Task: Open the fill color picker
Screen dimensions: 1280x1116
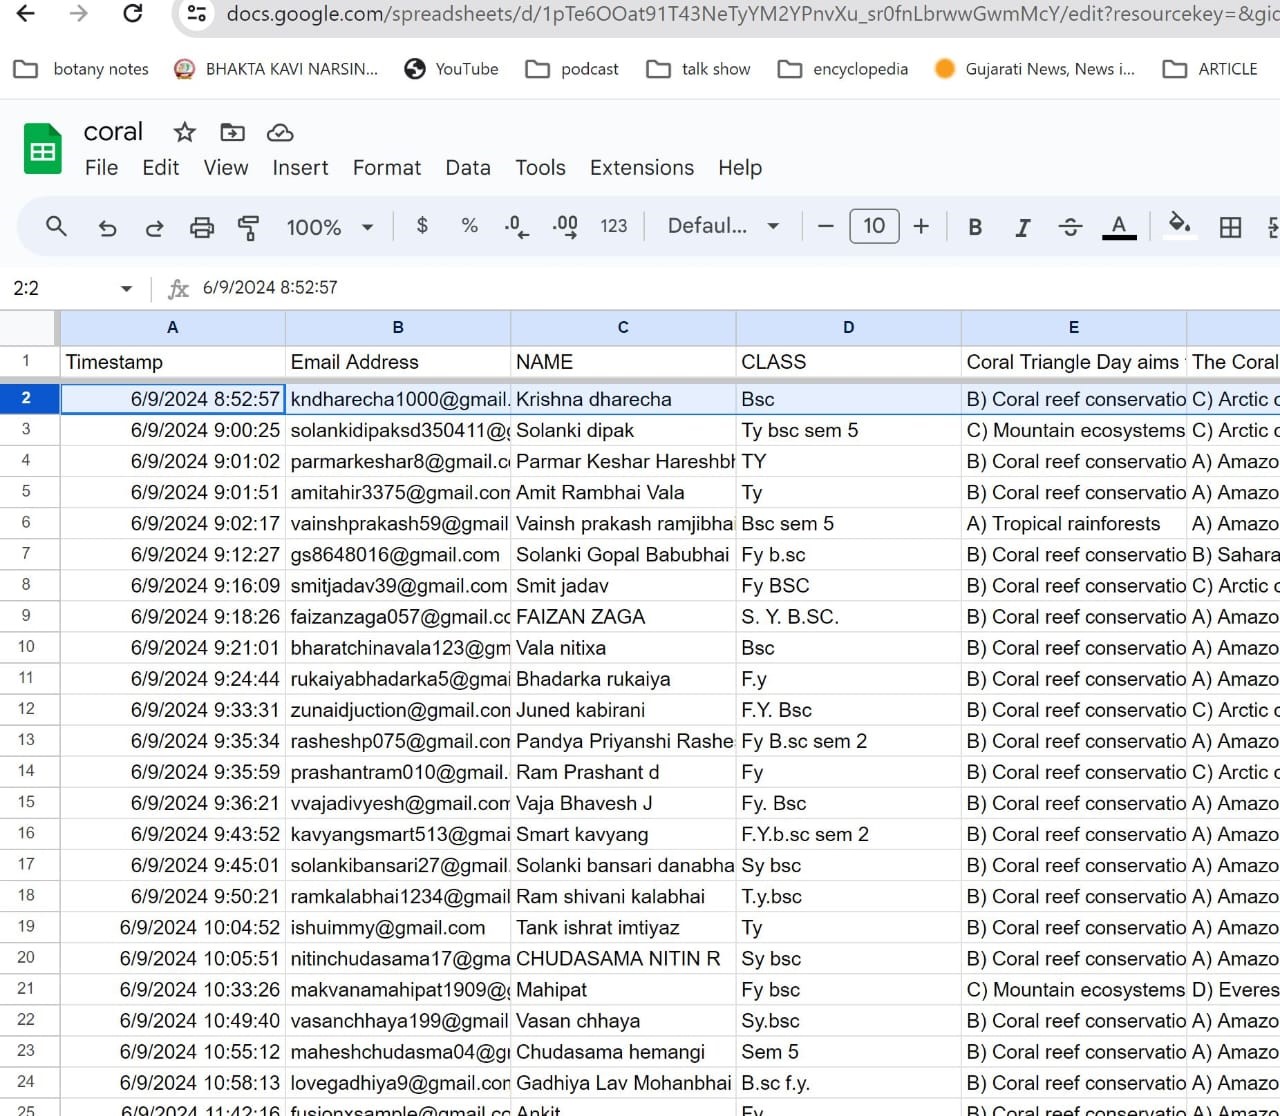Action: [x=1179, y=225]
